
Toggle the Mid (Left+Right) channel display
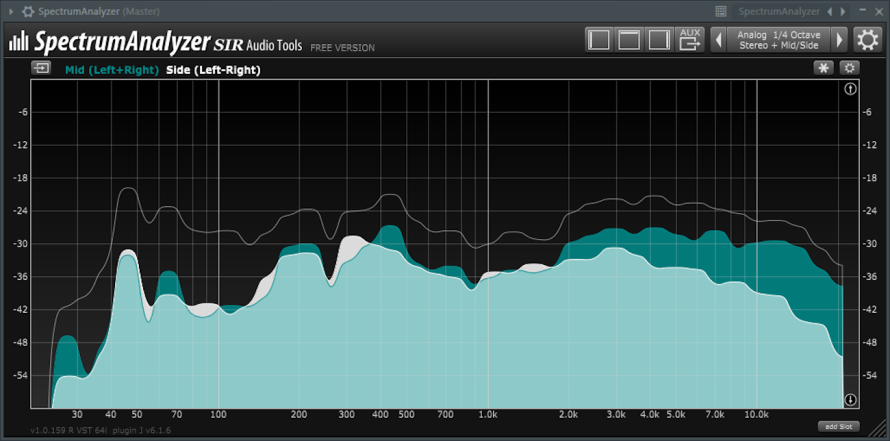click(112, 70)
